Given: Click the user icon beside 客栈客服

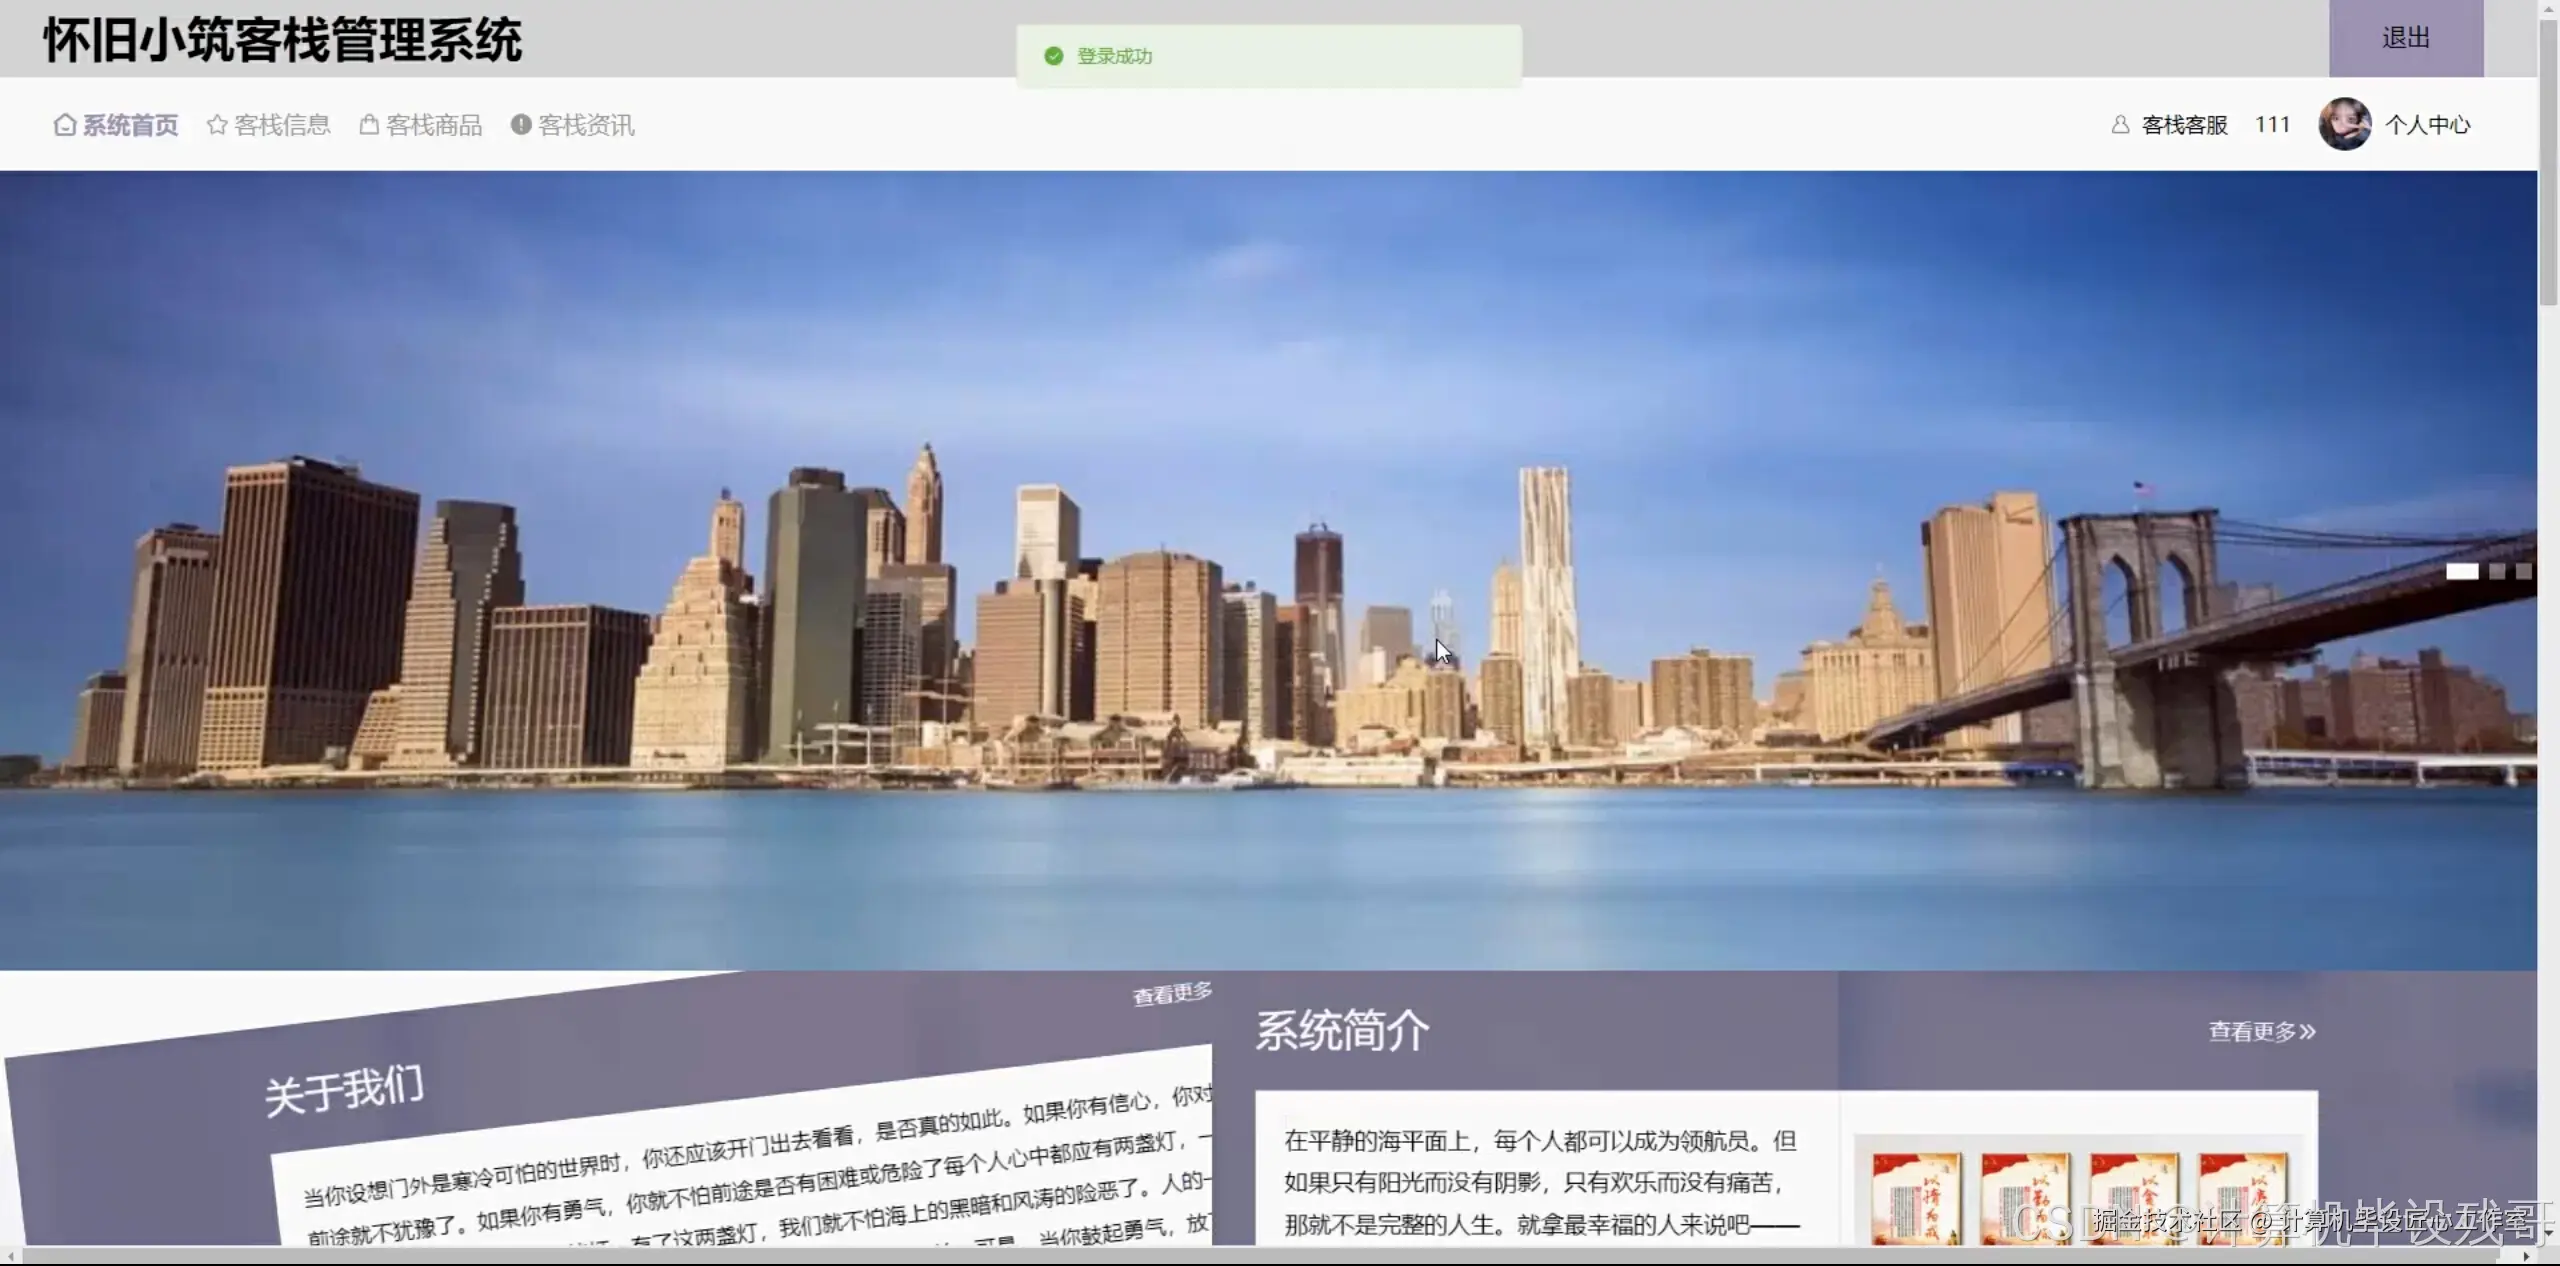Looking at the screenshot, I should tap(2120, 125).
